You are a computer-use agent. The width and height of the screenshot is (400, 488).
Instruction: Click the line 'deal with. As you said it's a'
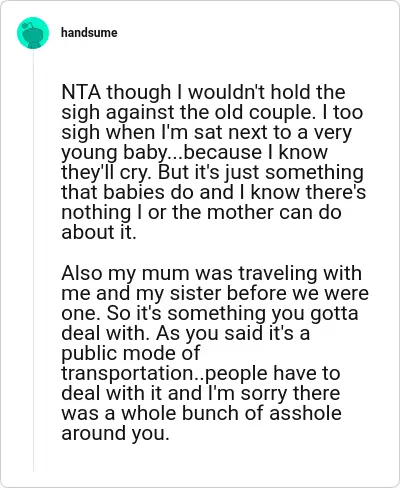pyautogui.click(x=186, y=333)
